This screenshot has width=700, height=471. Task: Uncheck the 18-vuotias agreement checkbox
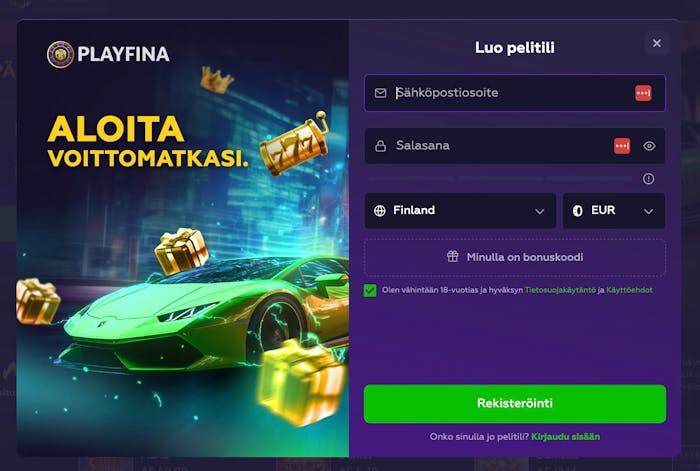[x=370, y=290]
